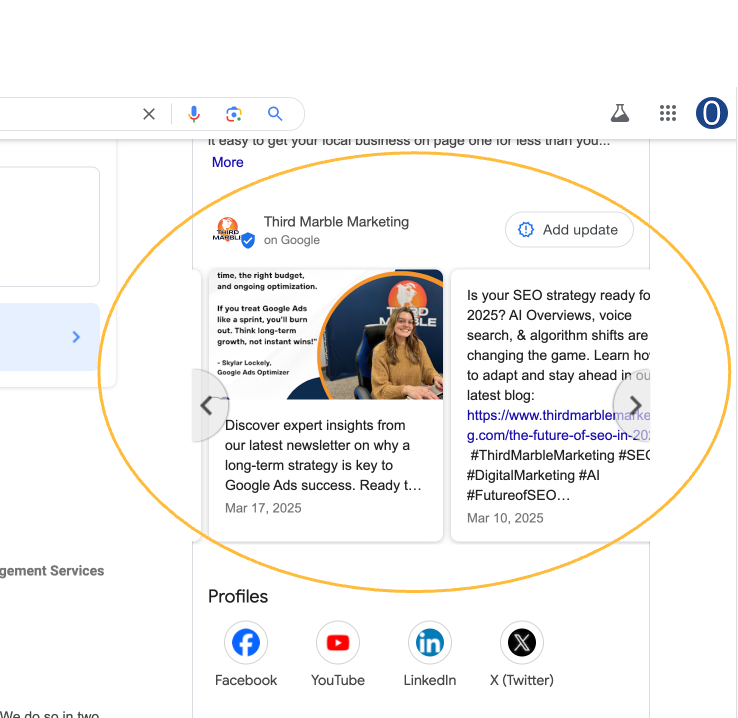The image size is (738, 718).
Task: Start voice search with the microphone icon
Action: pyautogui.click(x=194, y=114)
